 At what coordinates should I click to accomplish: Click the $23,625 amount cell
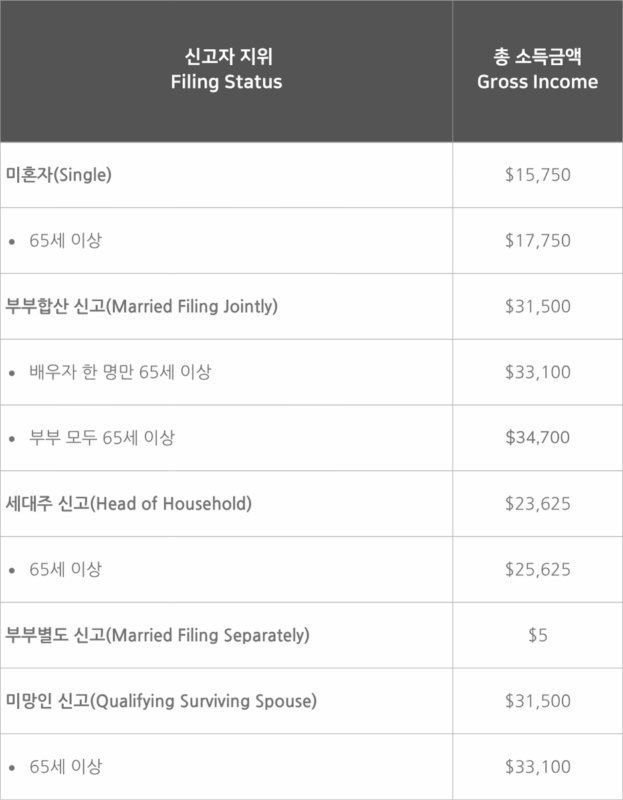537,504
